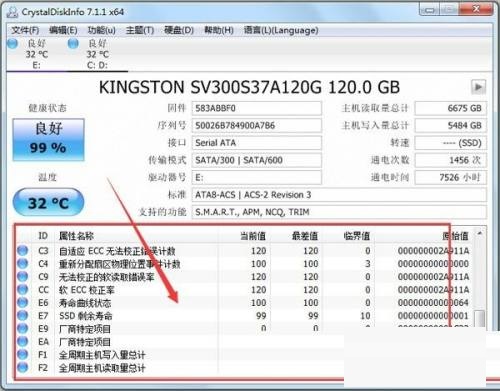The width and height of the screenshot is (500, 391).
Task: Open the 帮助(H) menu
Action: 219,30
